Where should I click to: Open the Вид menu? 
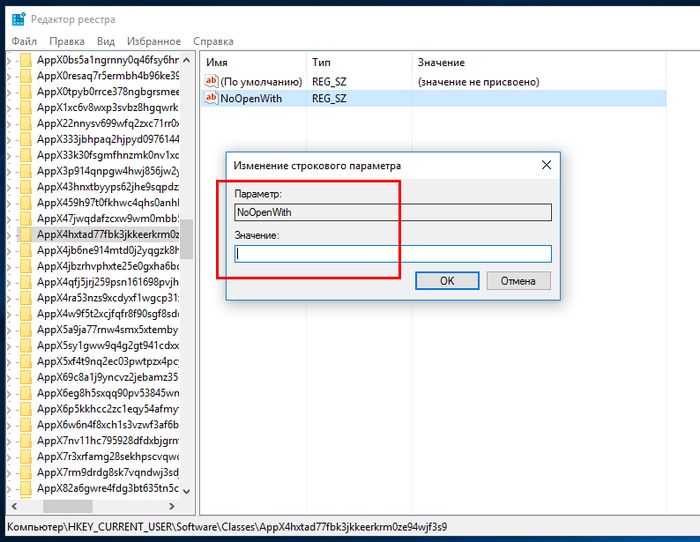[106, 42]
